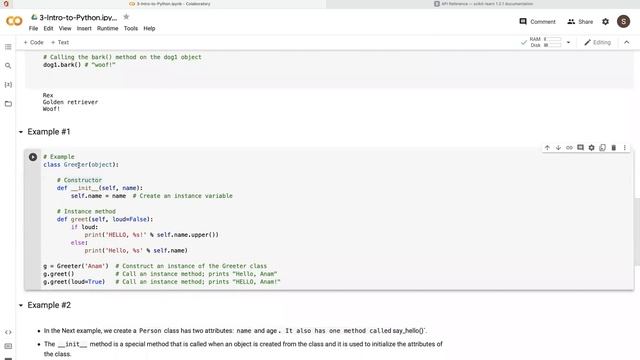Star the 3-Intro-to-Python notebook

click(x=126, y=17)
